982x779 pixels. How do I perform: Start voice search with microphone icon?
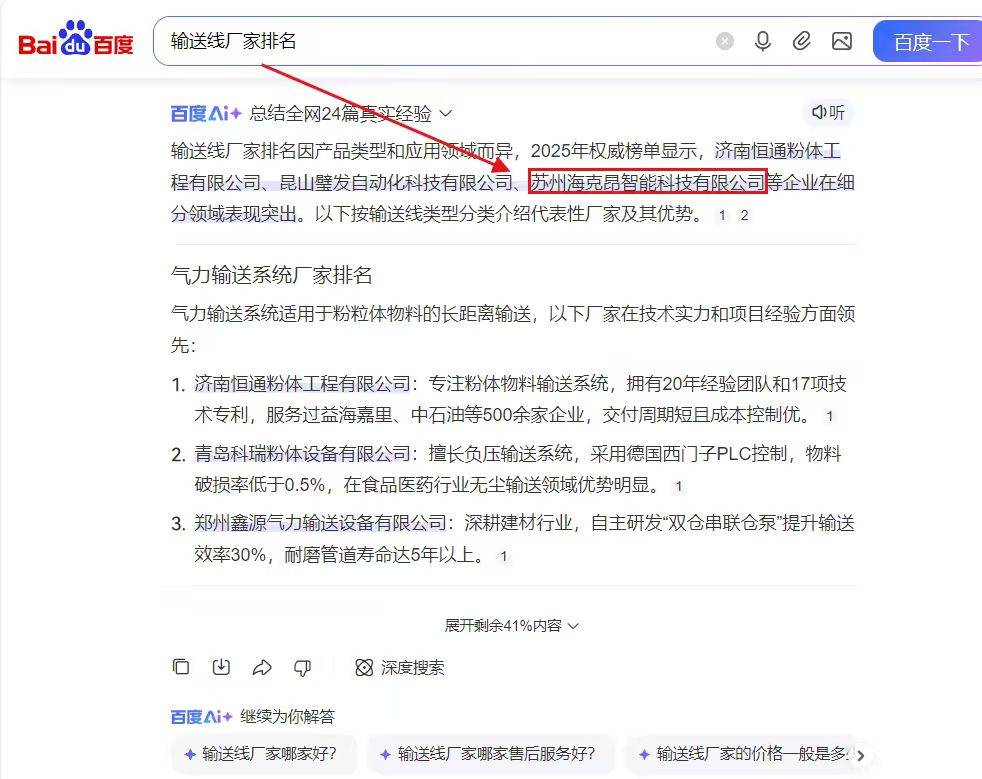[x=763, y=41]
